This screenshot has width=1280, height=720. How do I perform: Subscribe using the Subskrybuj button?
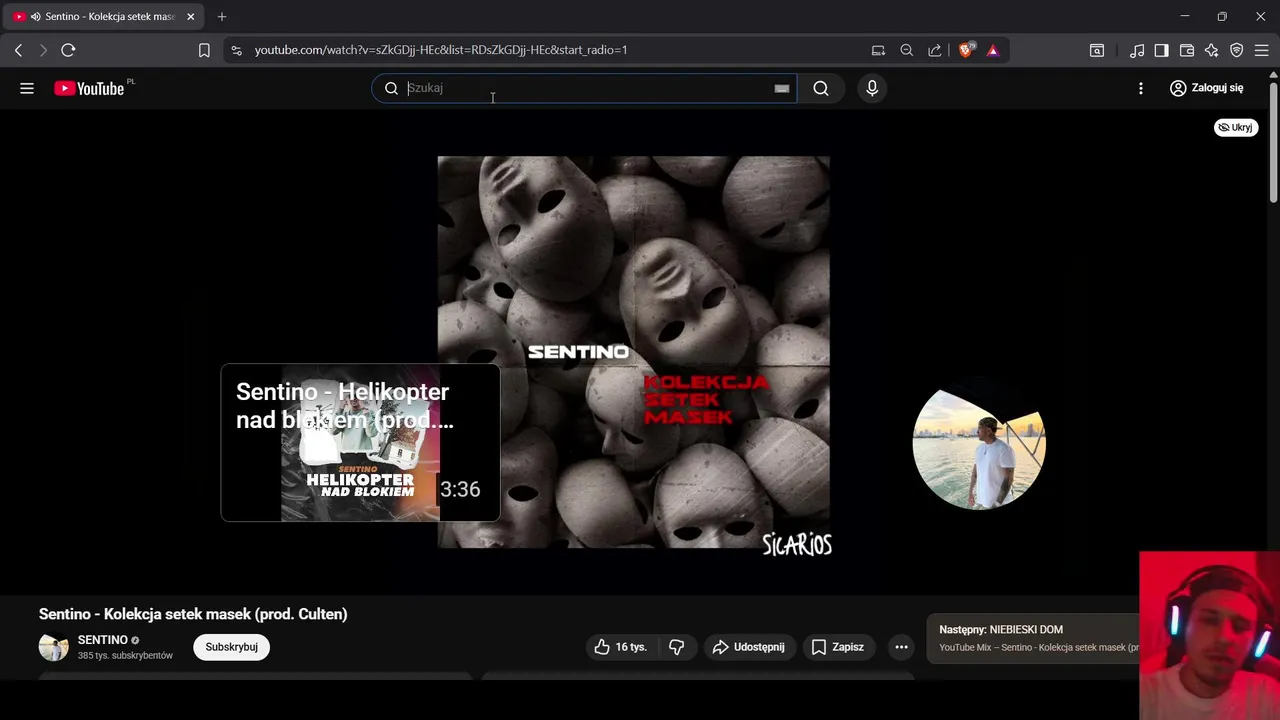coord(232,647)
